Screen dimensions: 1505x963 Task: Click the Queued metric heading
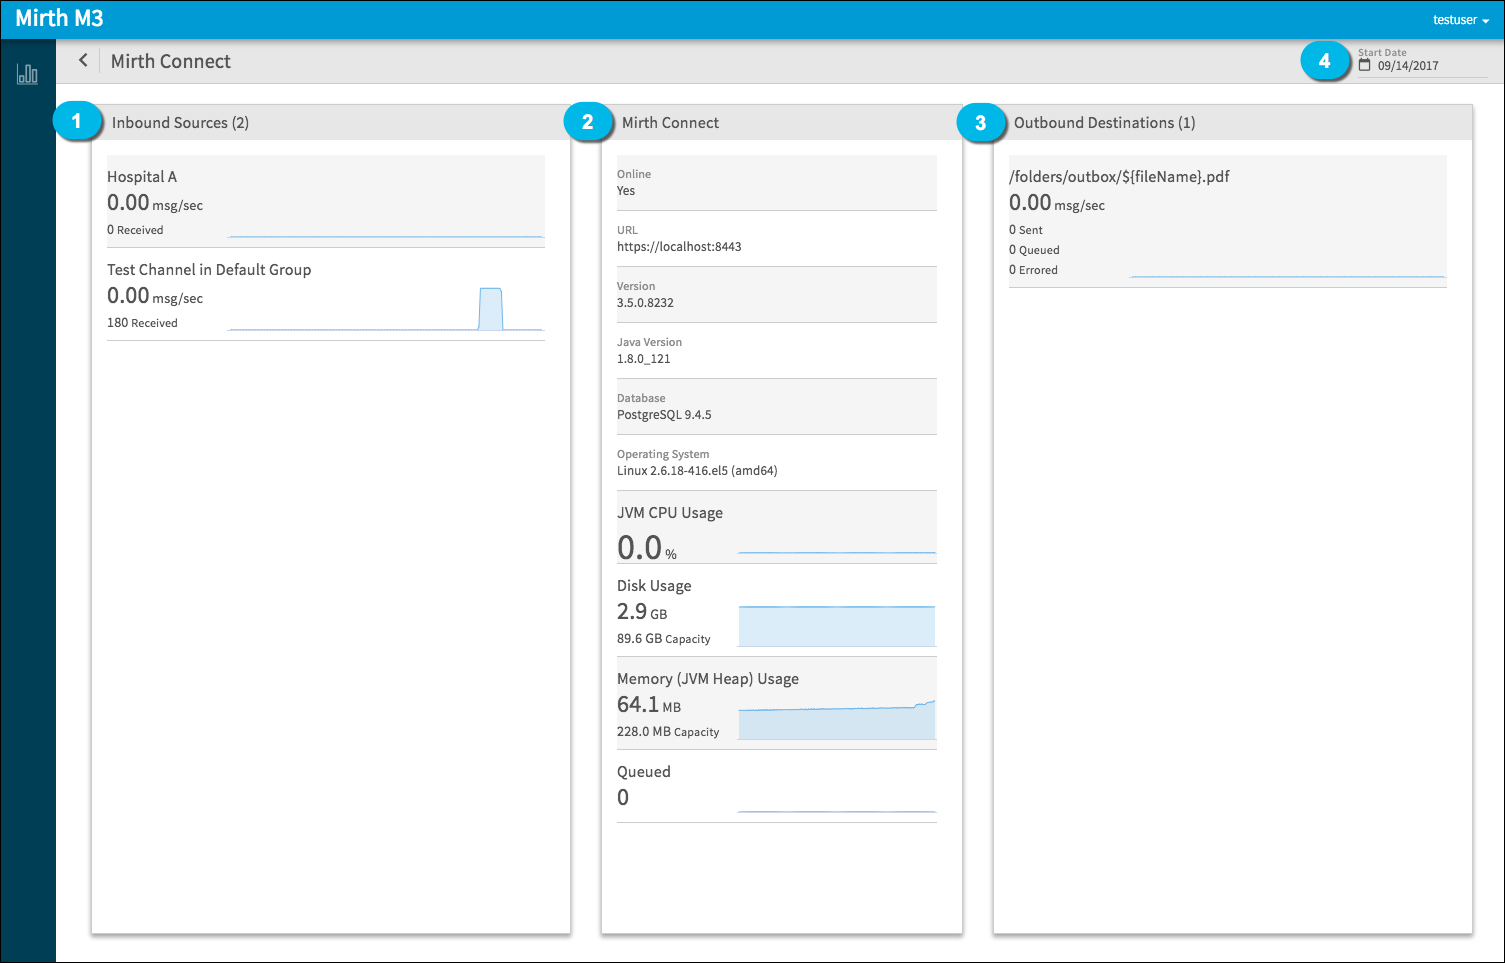coord(644,772)
